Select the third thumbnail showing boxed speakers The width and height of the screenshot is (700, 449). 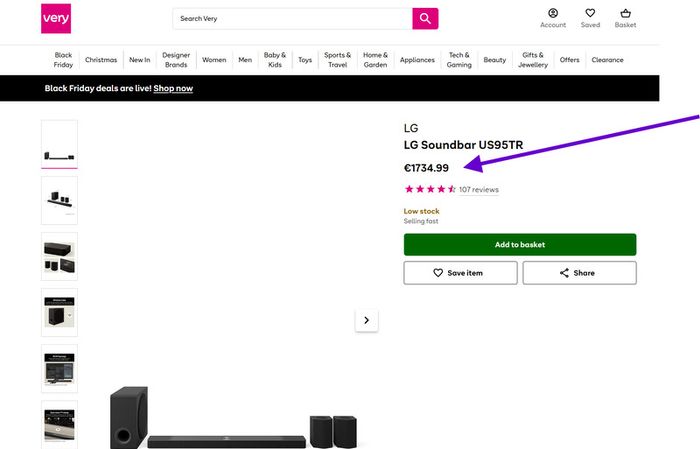[59, 256]
